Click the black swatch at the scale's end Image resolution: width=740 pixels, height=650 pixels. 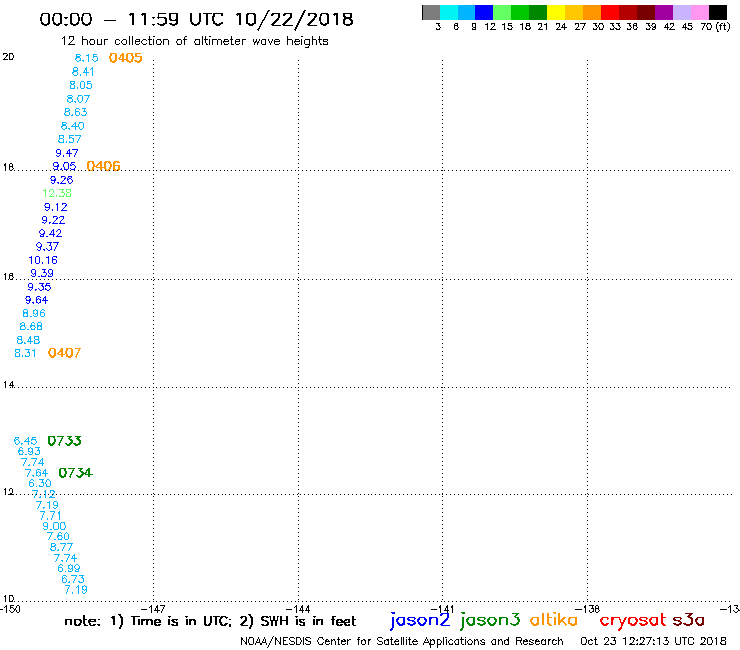(x=717, y=12)
